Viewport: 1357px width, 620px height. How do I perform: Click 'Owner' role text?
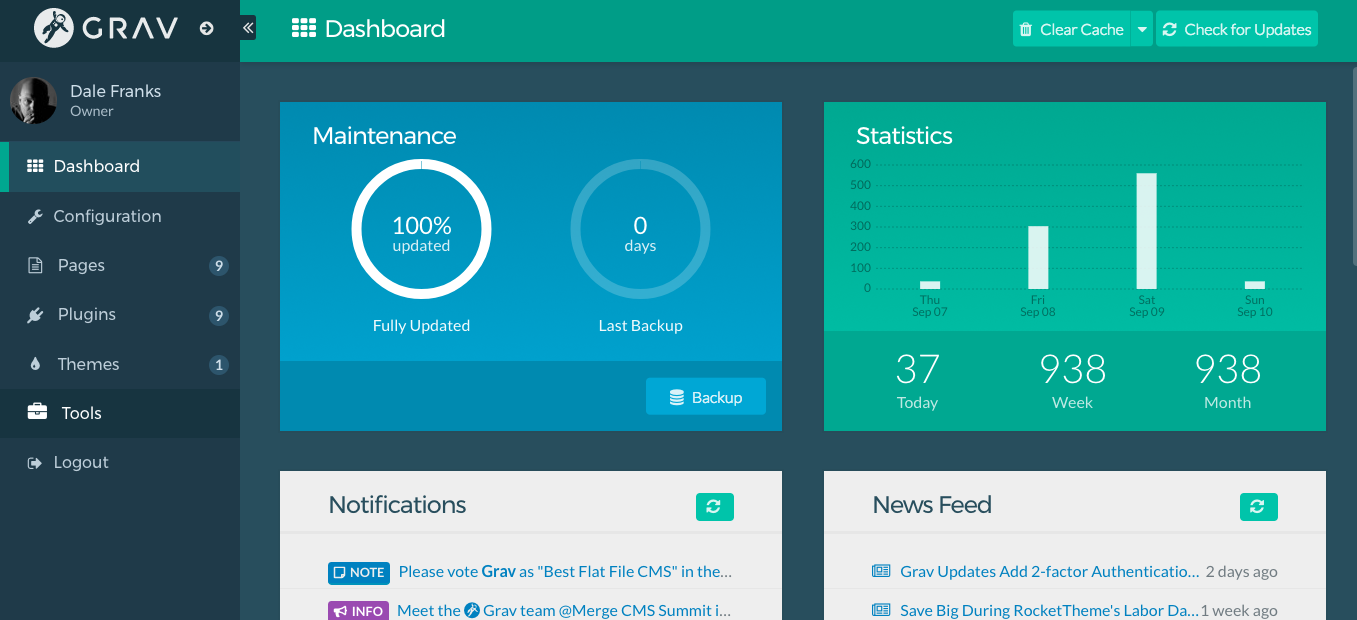click(x=91, y=111)
